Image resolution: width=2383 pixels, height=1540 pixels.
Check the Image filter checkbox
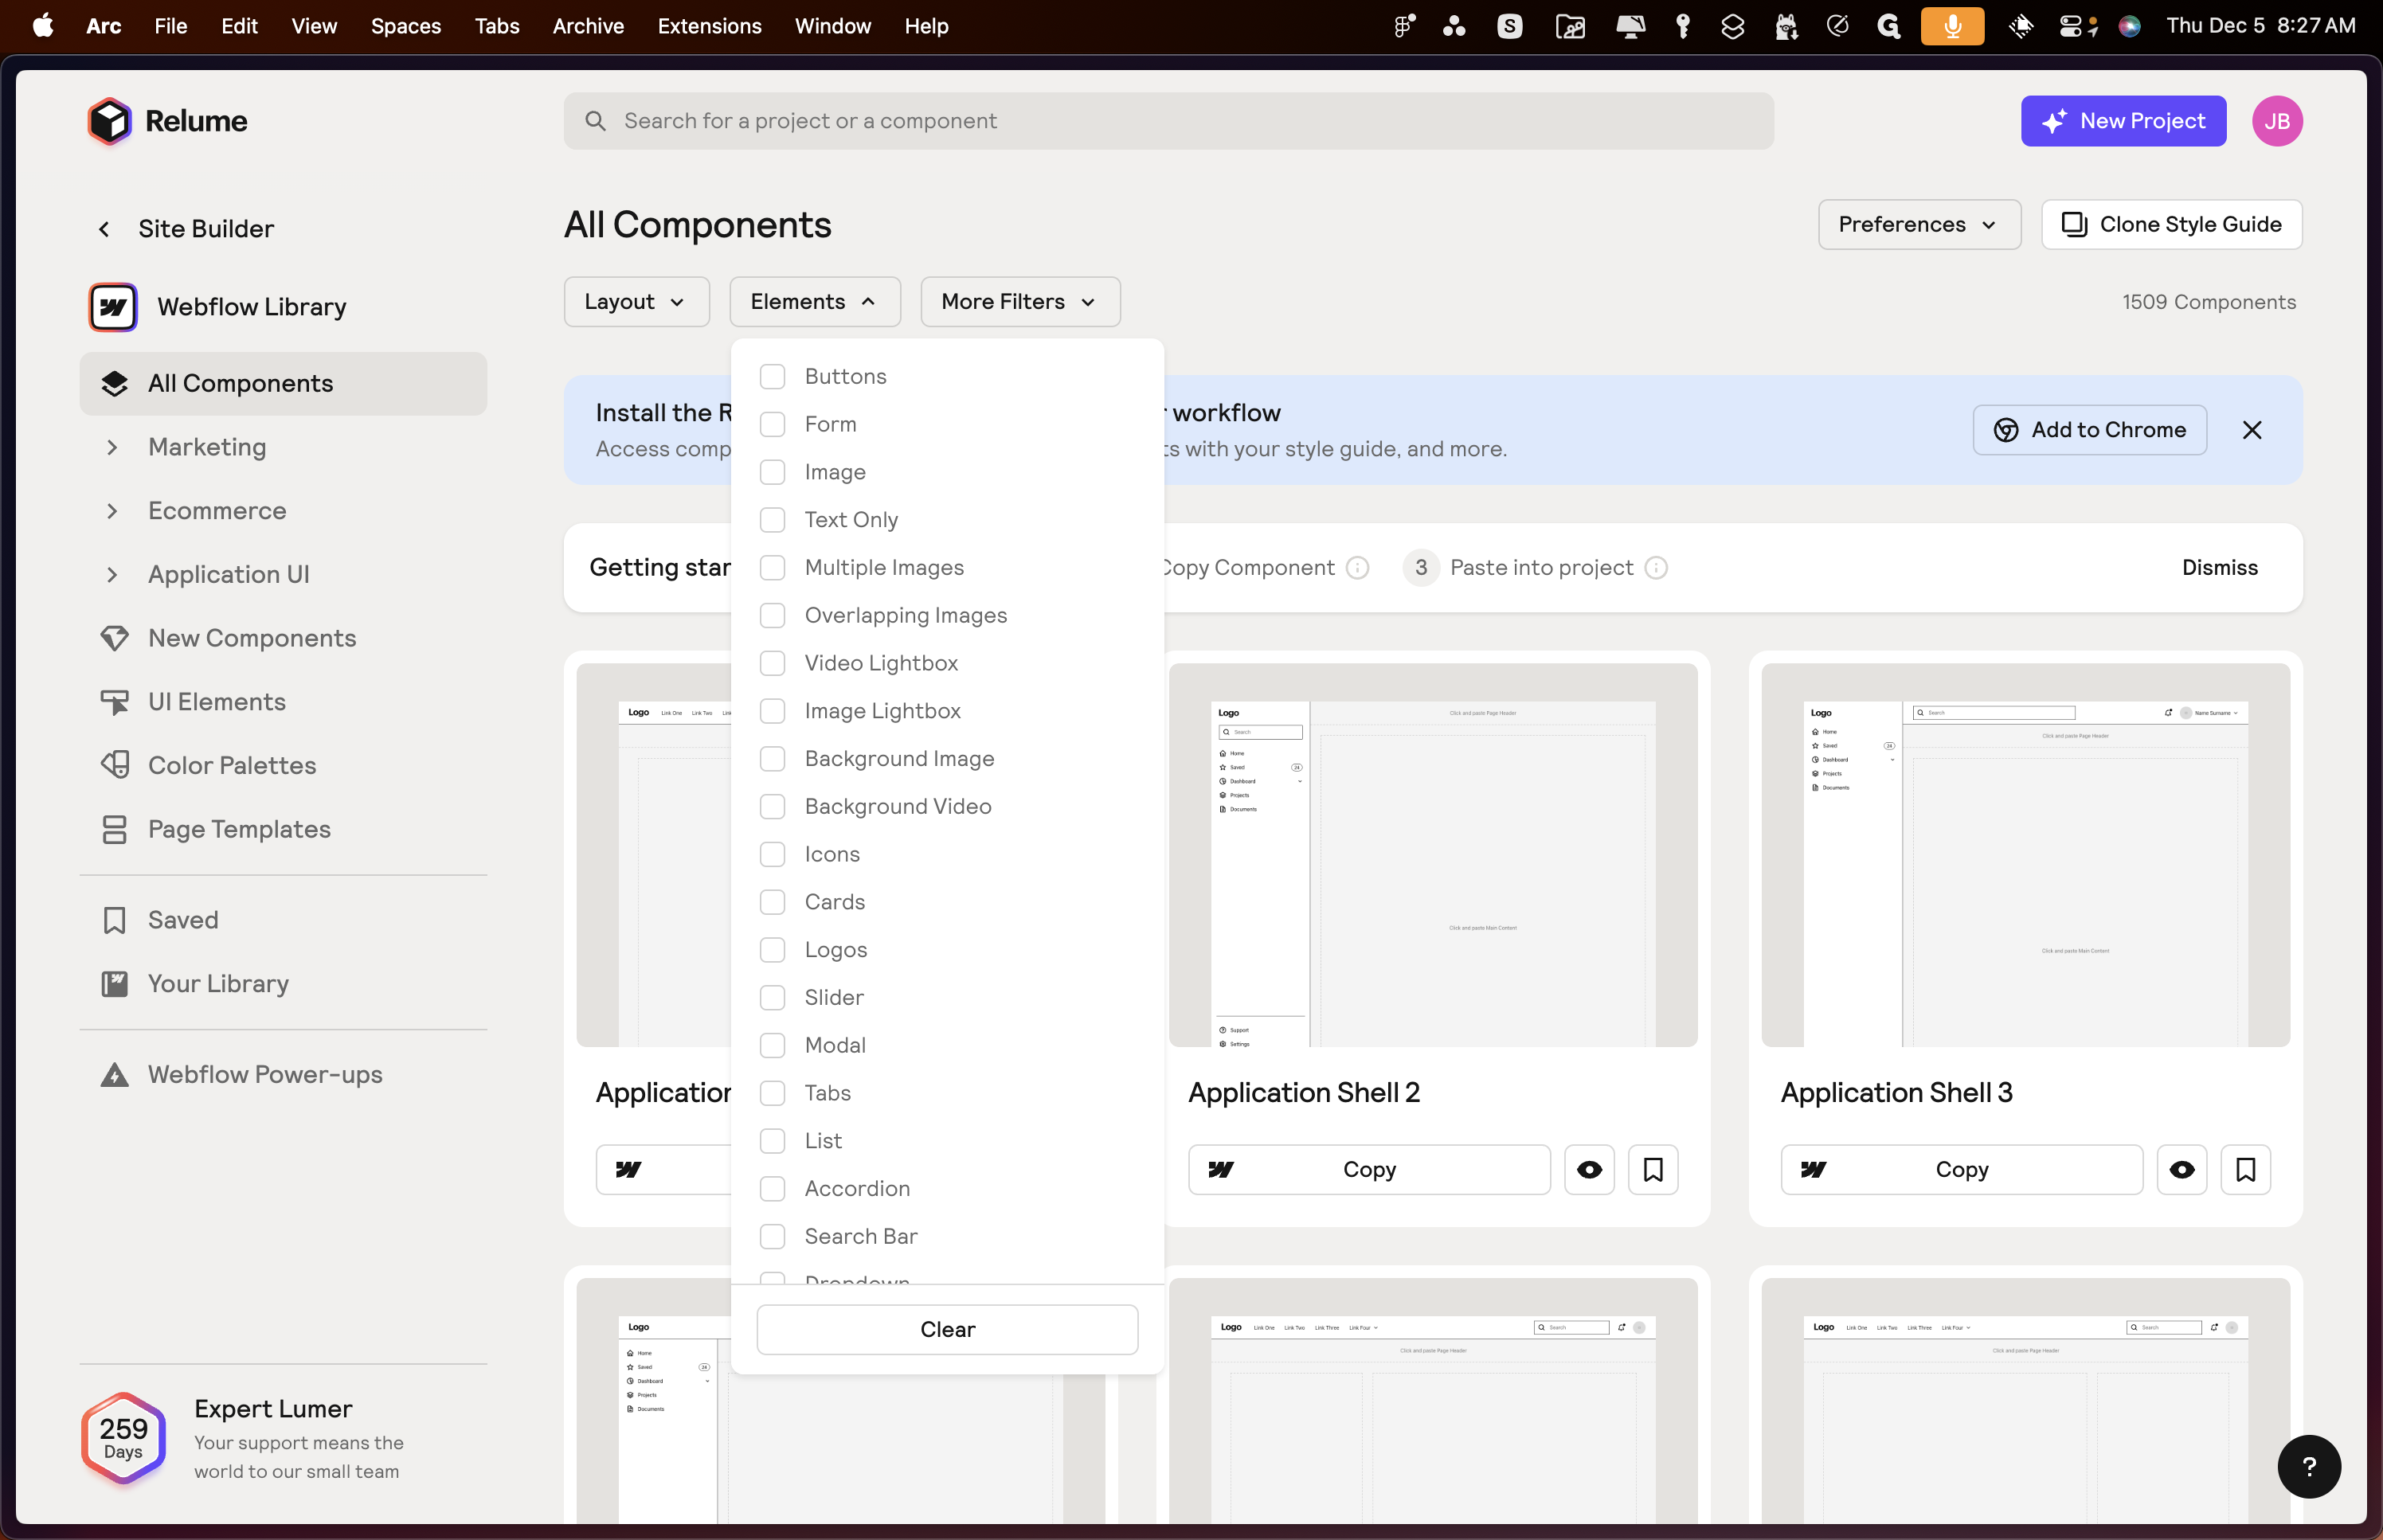(772, 472)
